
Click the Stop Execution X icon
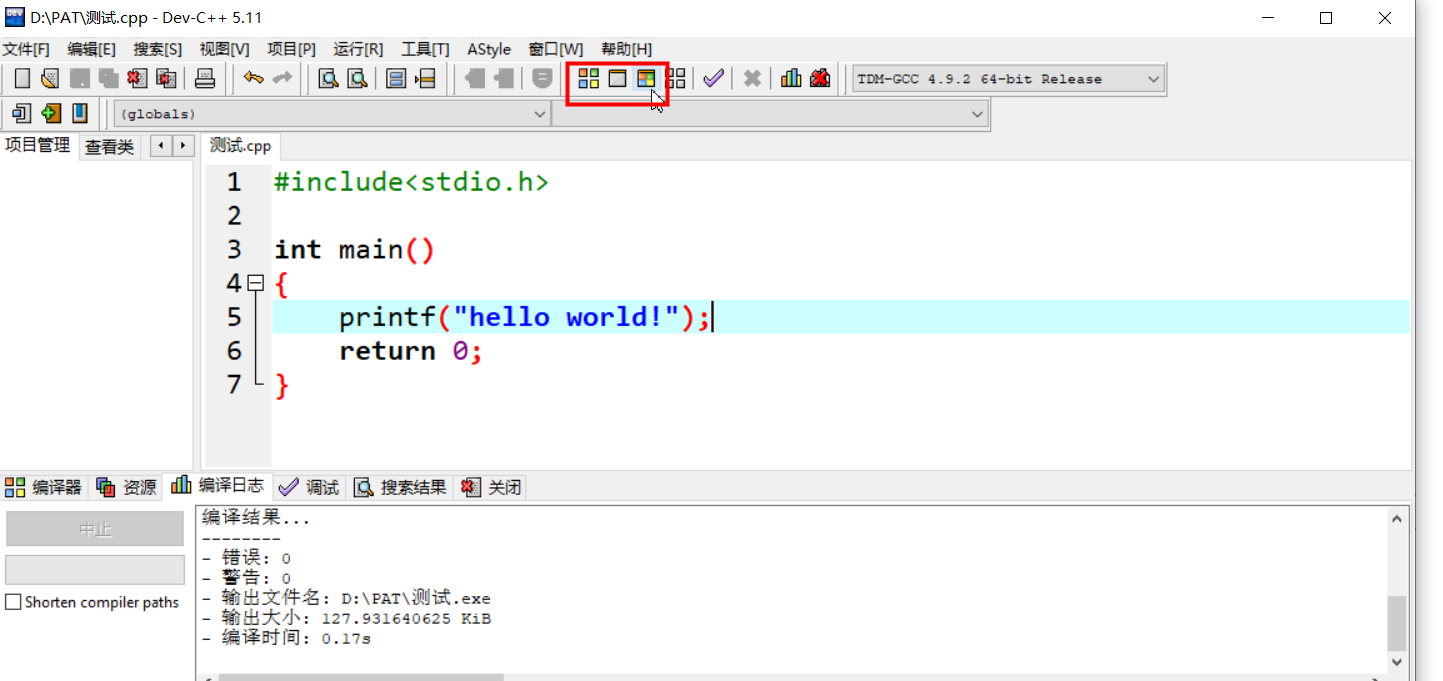pyautogui.click(x=753, y=78)
